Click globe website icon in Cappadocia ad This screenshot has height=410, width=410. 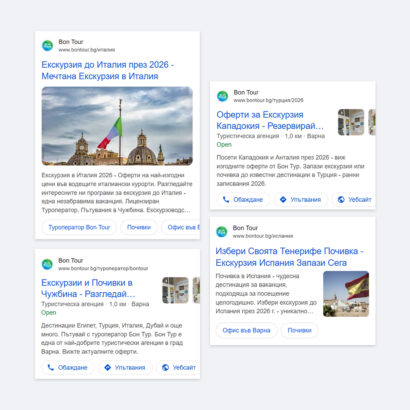click(341, 199)
